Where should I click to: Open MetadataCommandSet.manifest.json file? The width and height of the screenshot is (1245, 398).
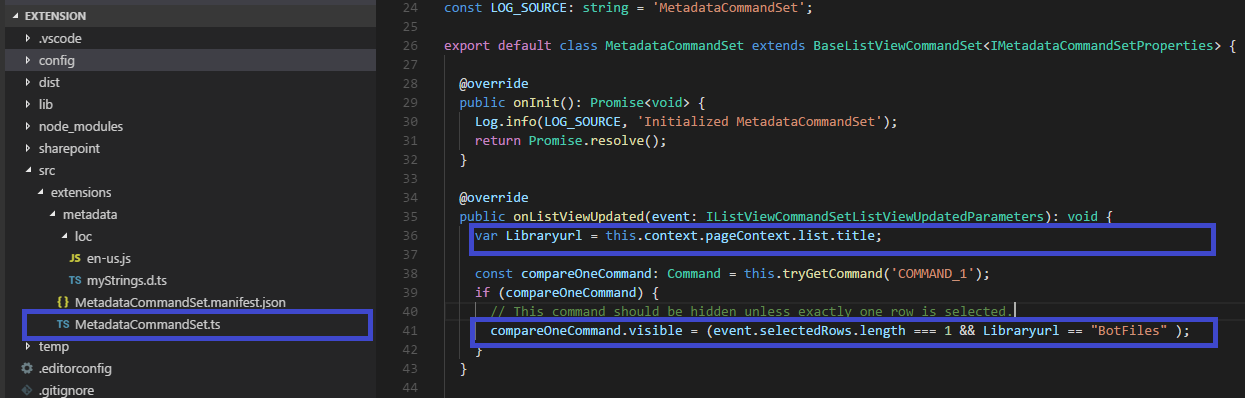[180, 302]
